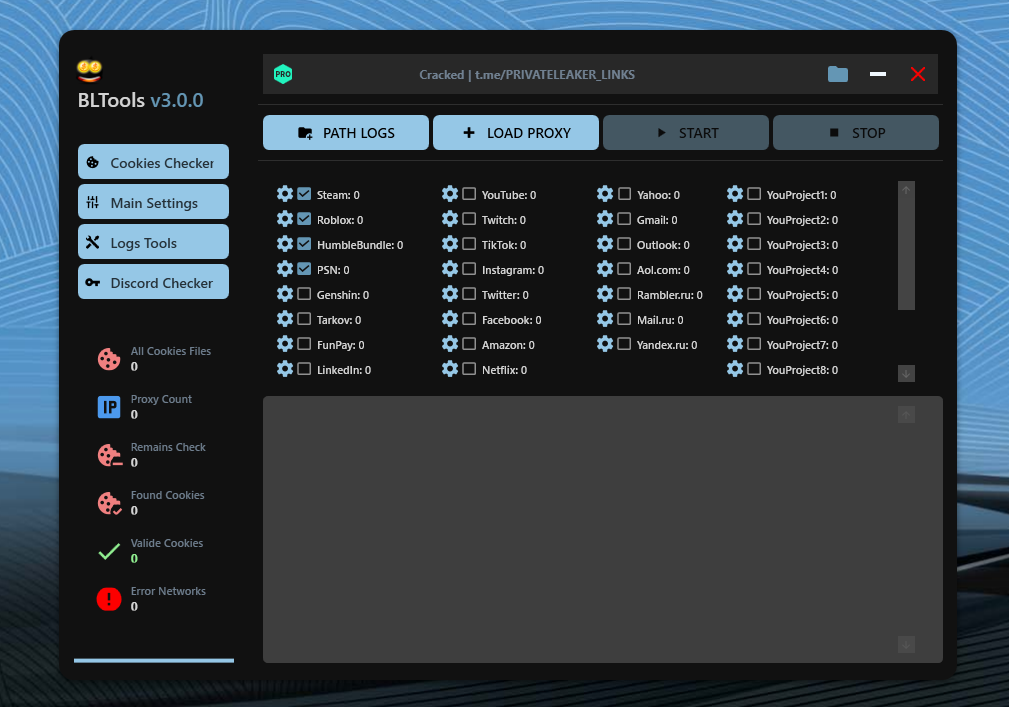The height and width of the screenshot is (707, 1009).
Task: Open the Discord Checker section
Action: [153, 282]
